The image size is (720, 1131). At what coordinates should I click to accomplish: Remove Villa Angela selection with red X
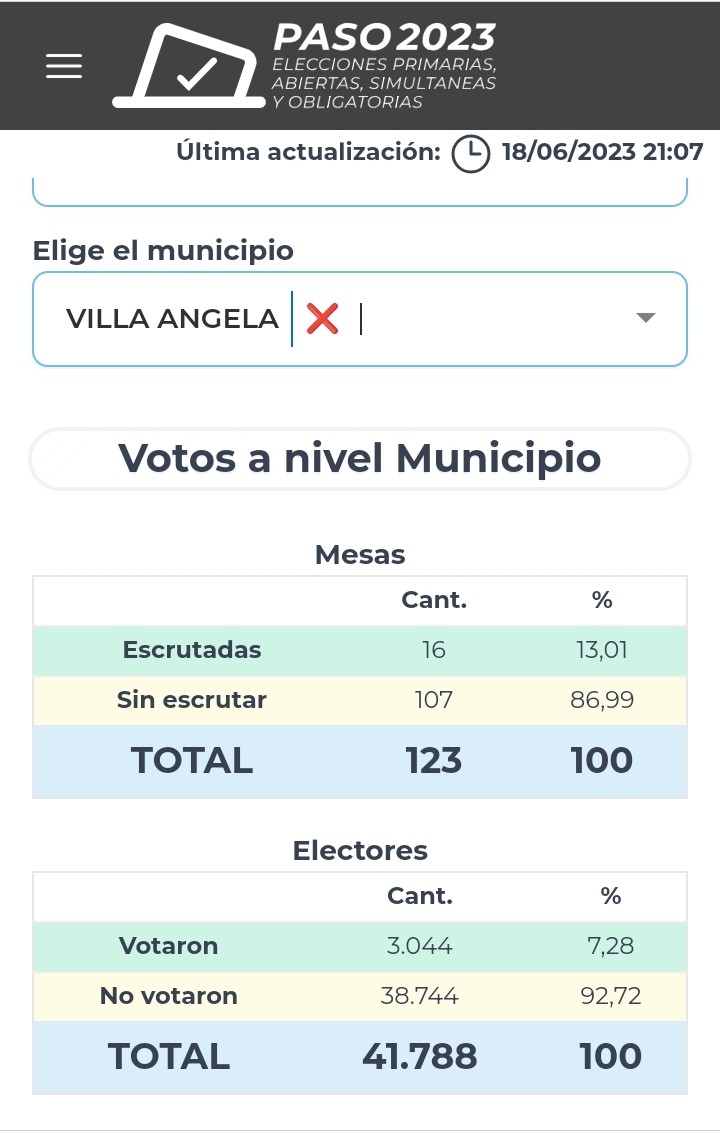pos(322,319)
